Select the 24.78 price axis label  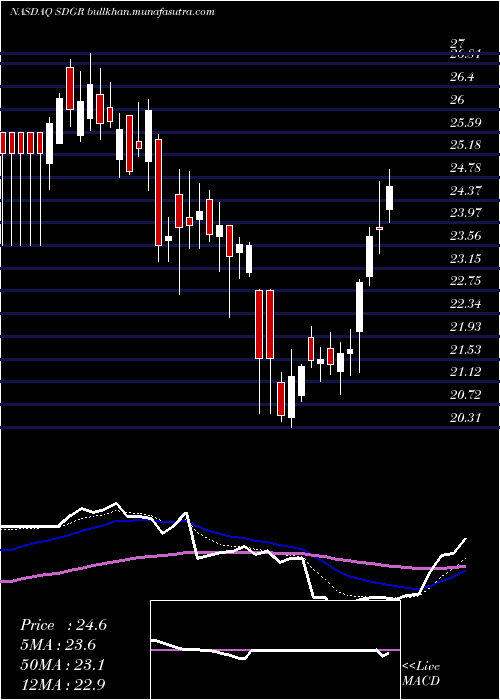(x=465, y=168)
